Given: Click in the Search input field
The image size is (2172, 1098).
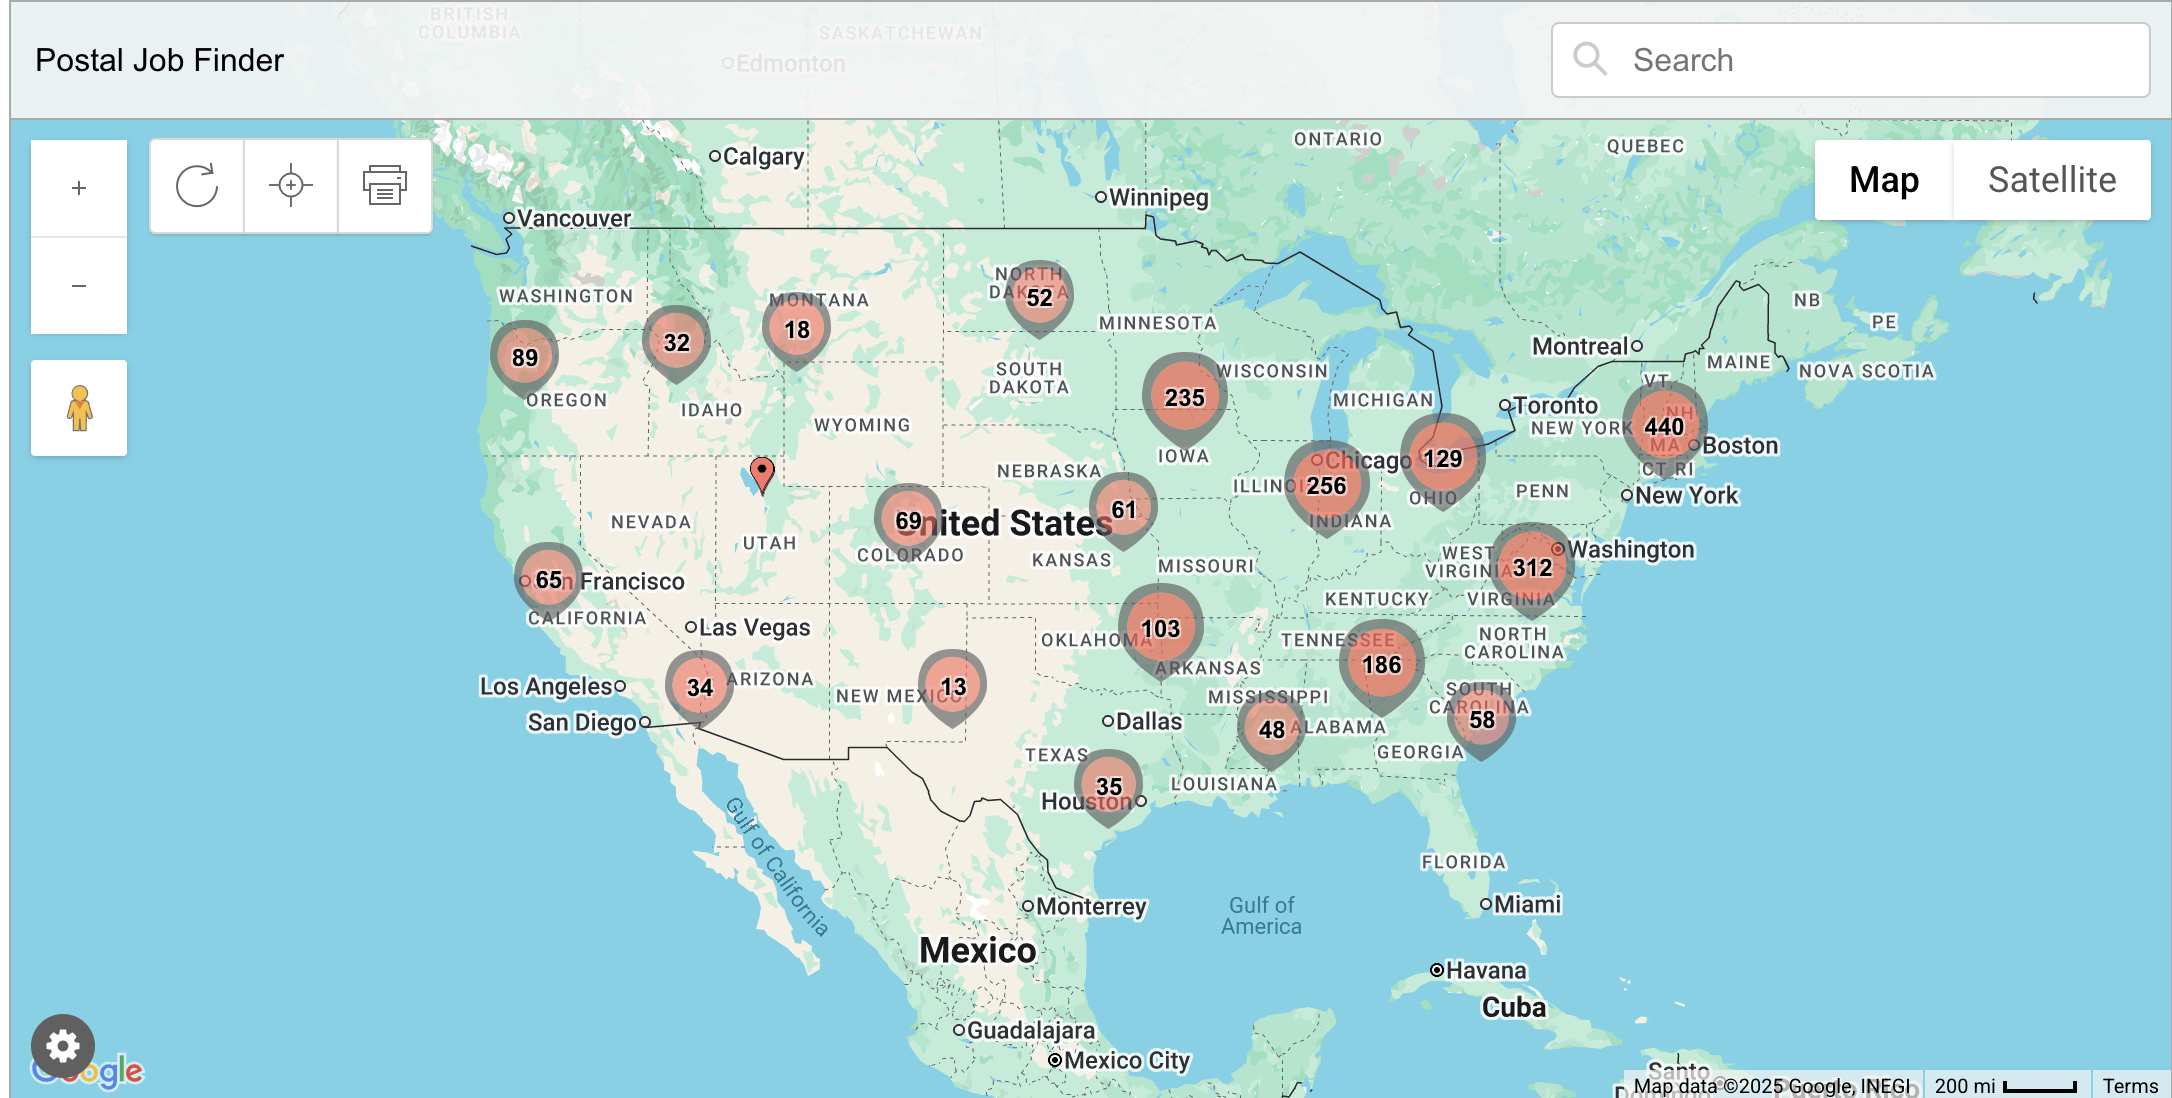Looking at the screenshot, I should point(1851,60).
